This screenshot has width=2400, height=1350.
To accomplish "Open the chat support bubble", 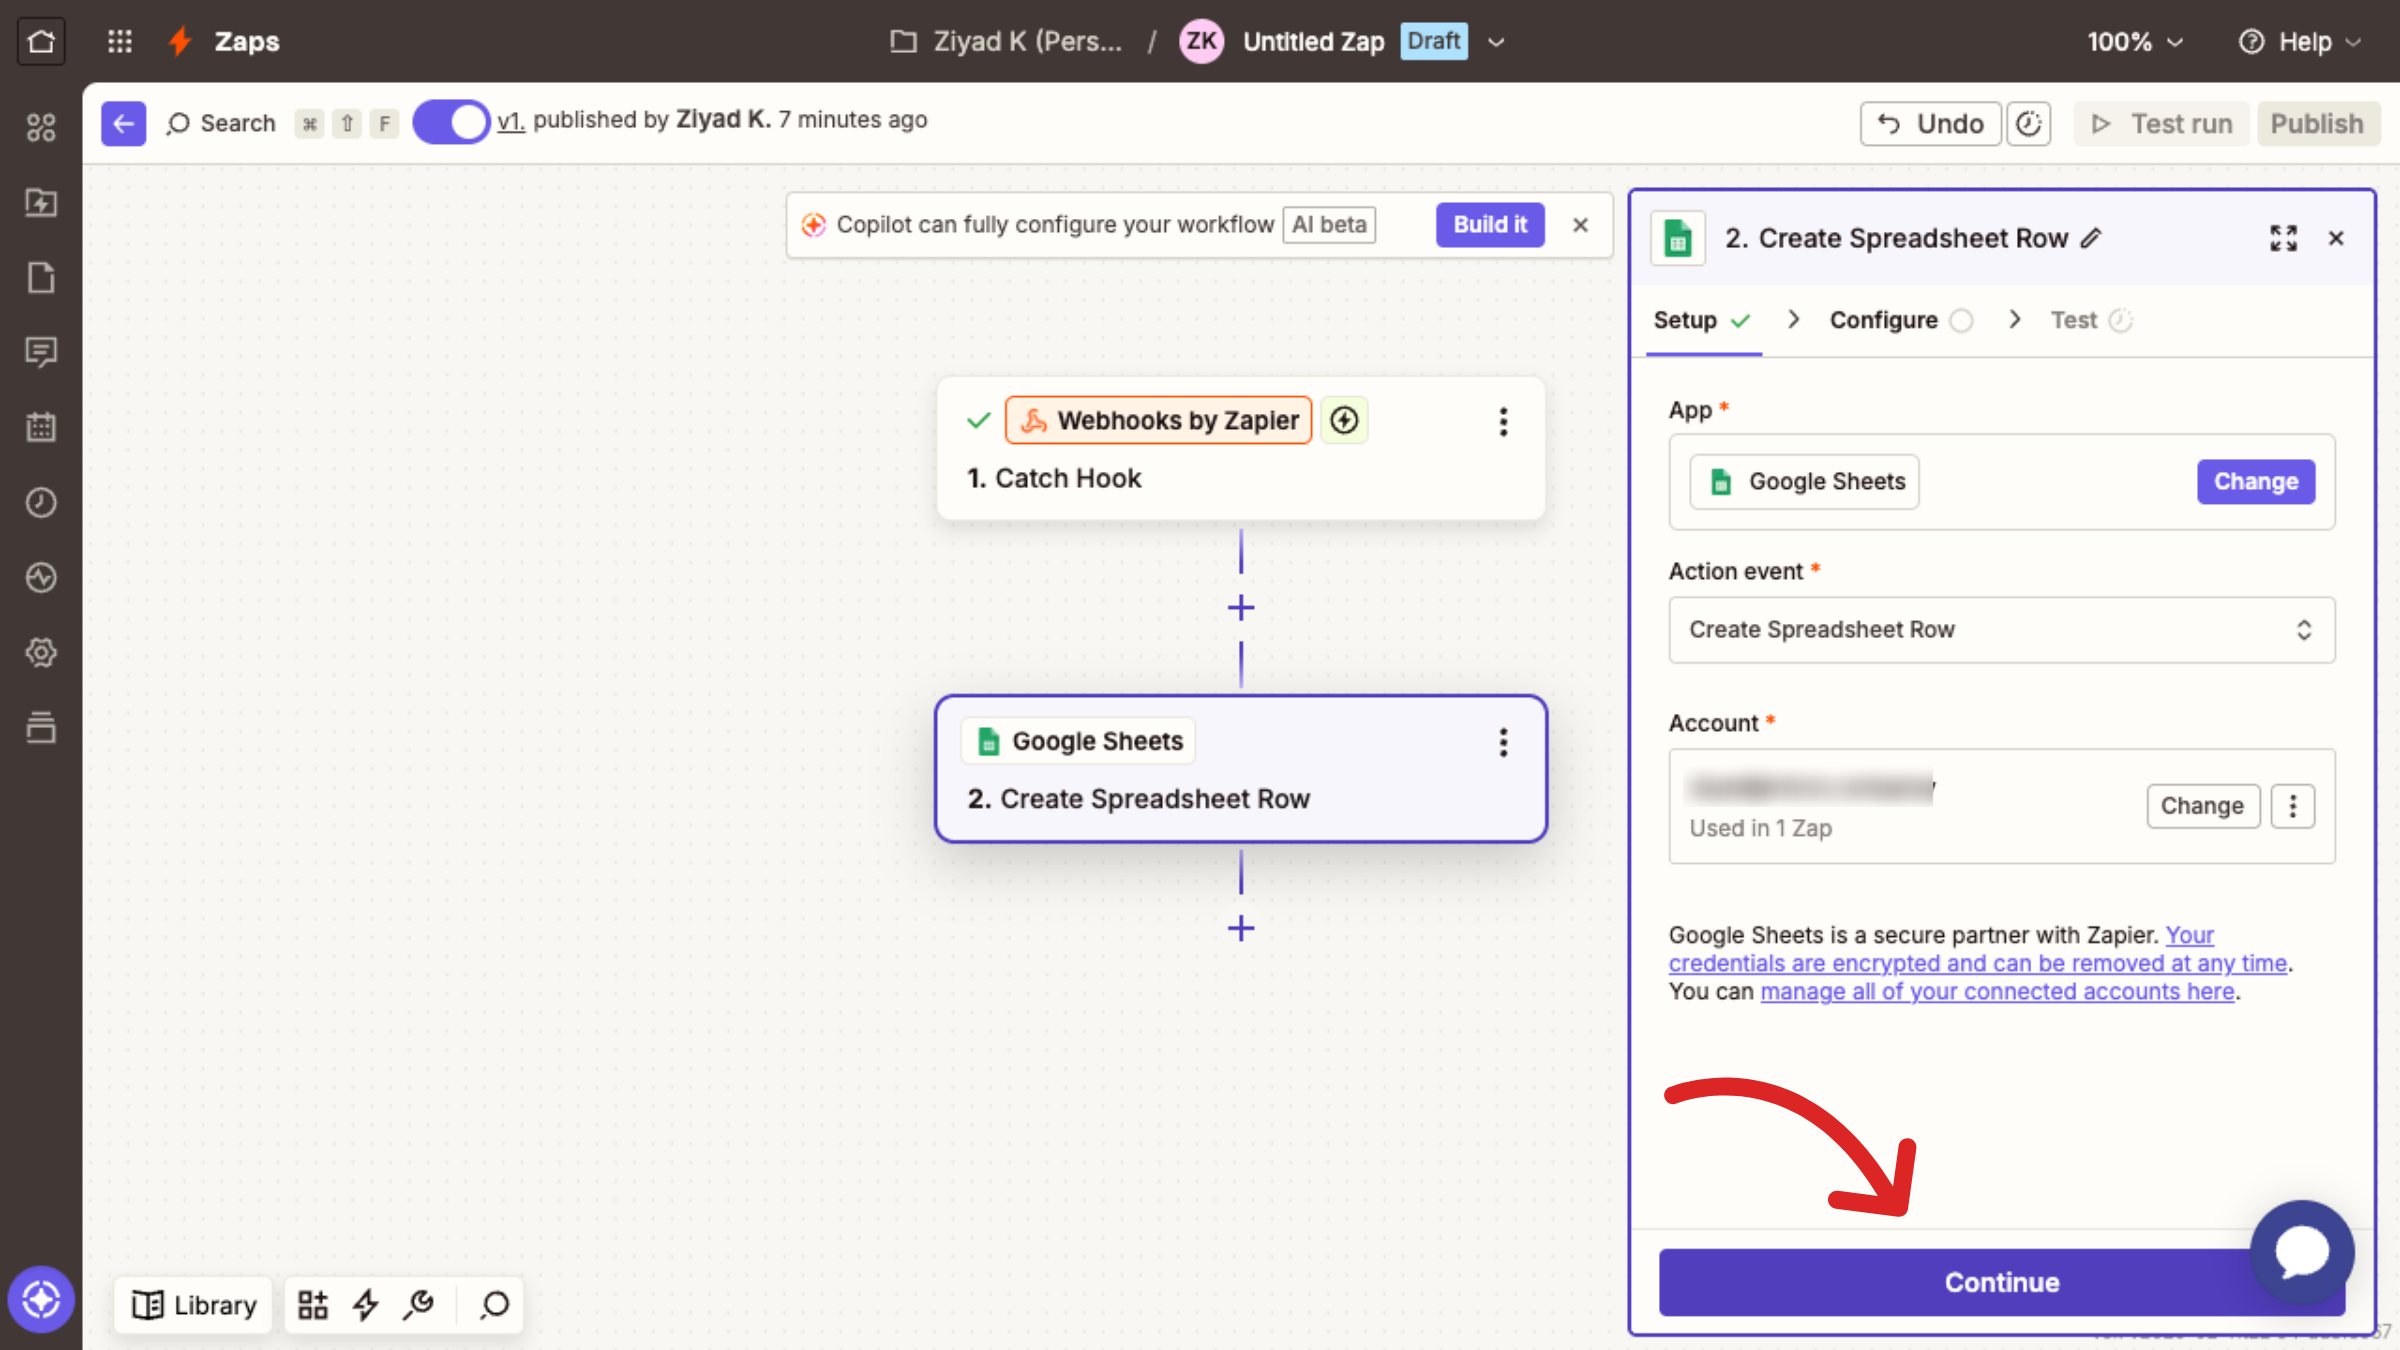I will pyautogui.click(x=2302, y=1251).
